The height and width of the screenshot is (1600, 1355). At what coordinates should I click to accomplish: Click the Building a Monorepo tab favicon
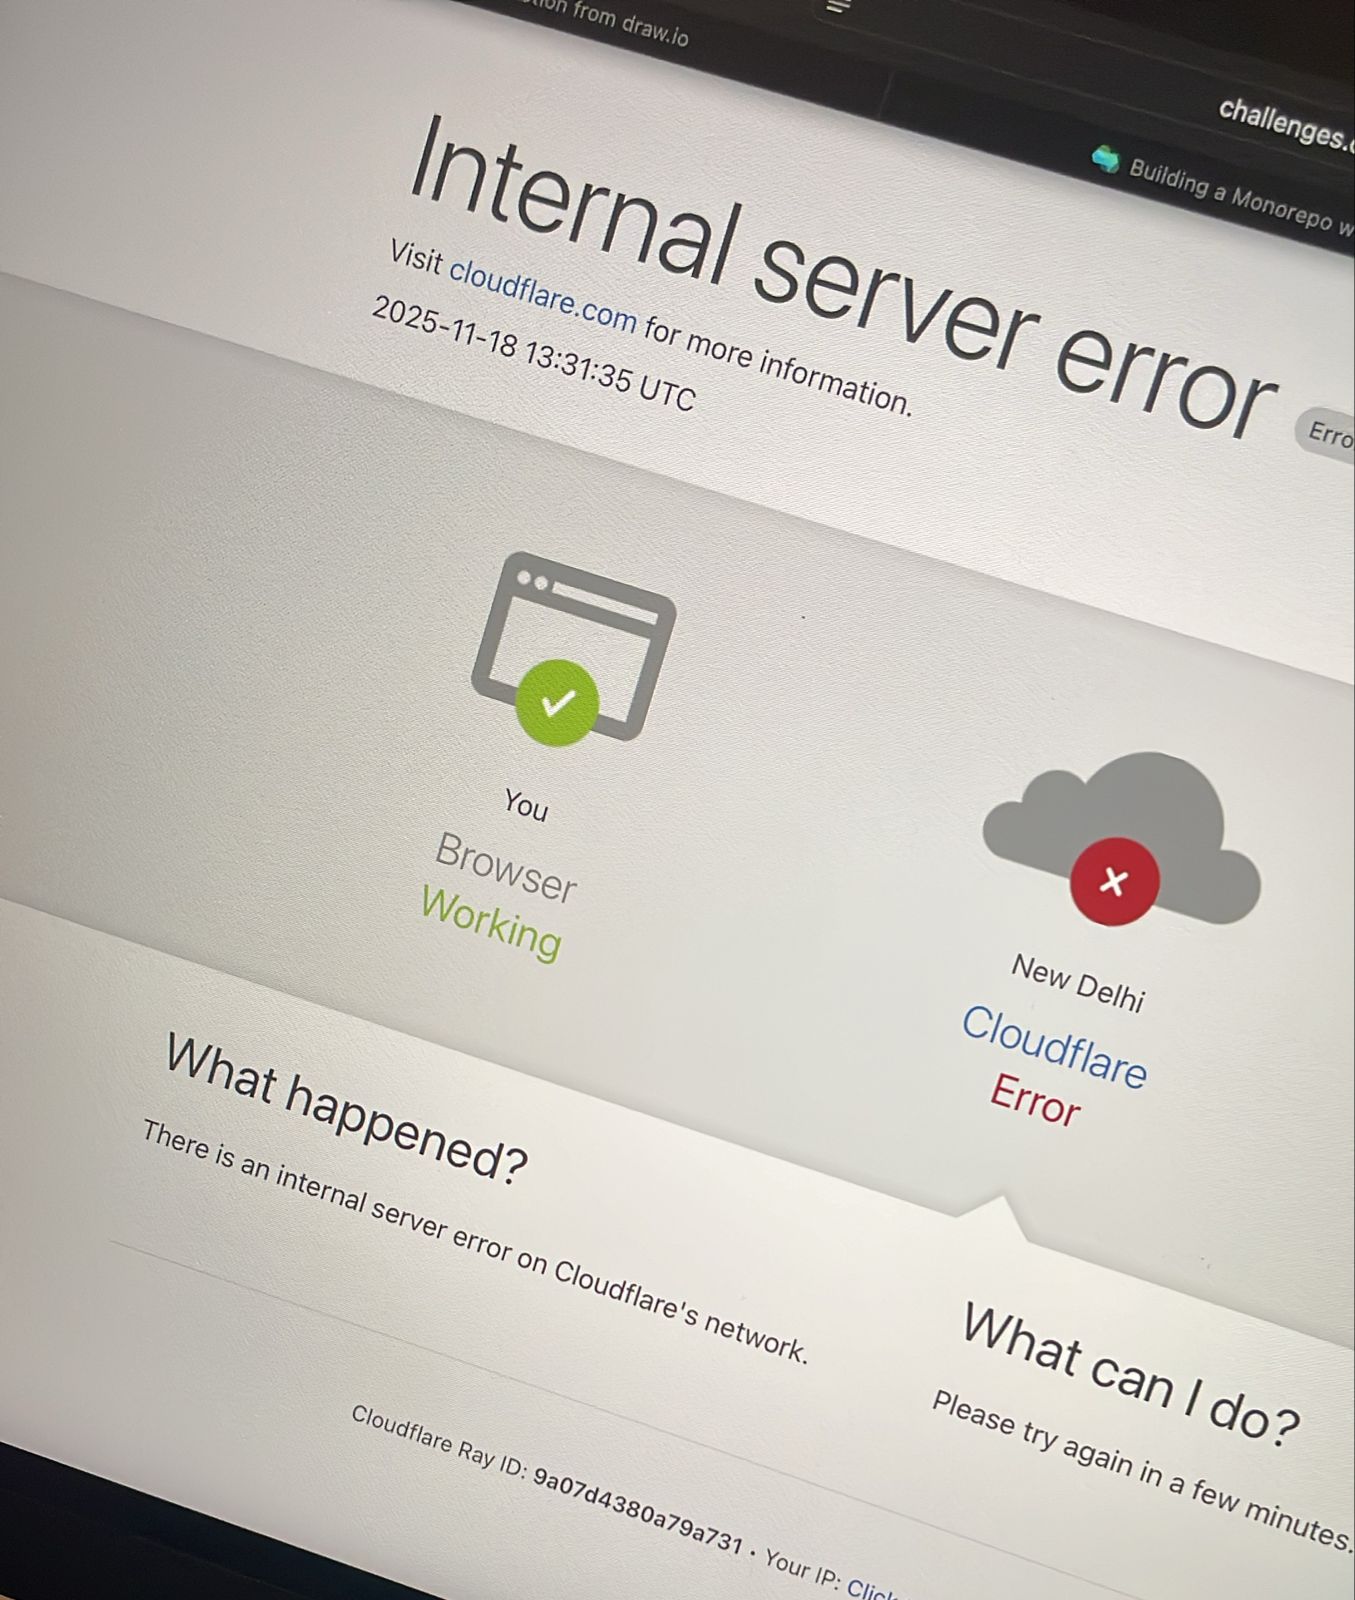click(x=1105, y=158)
